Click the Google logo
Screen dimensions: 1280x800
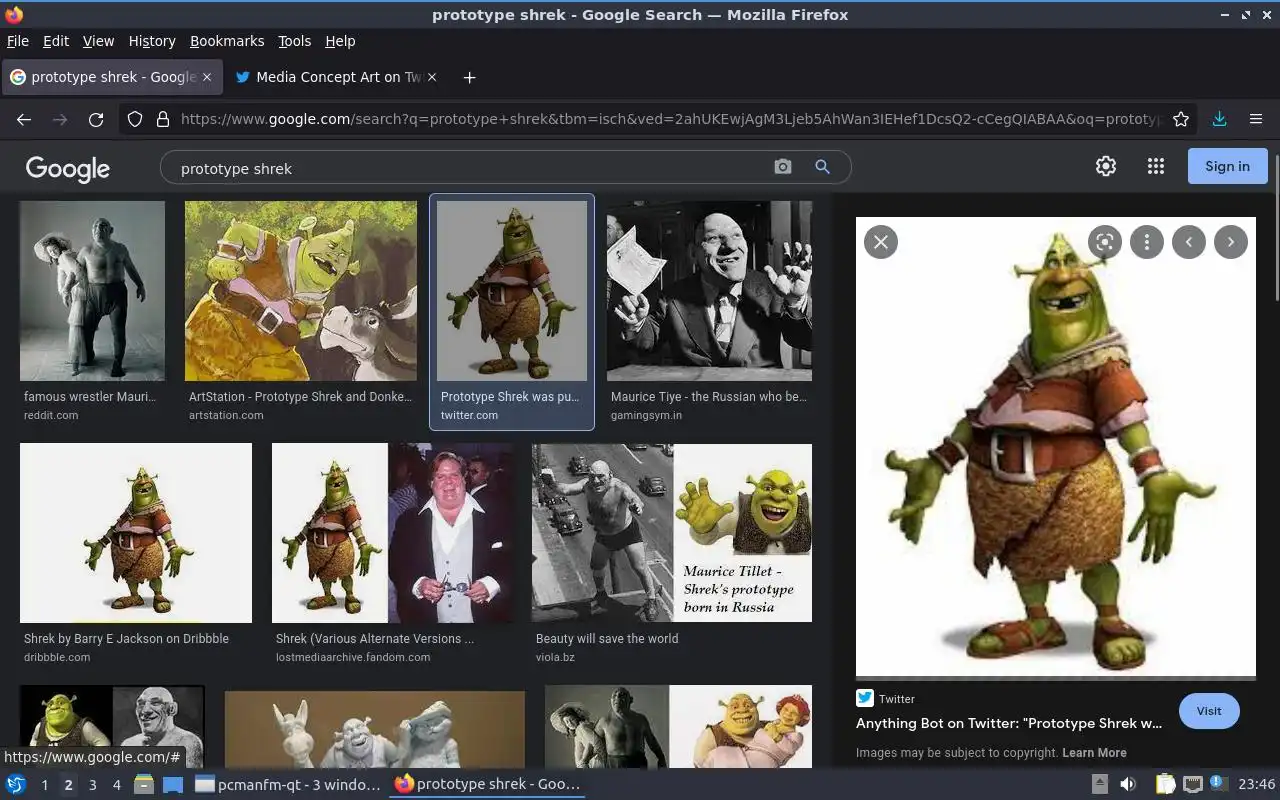coord(68,168)
